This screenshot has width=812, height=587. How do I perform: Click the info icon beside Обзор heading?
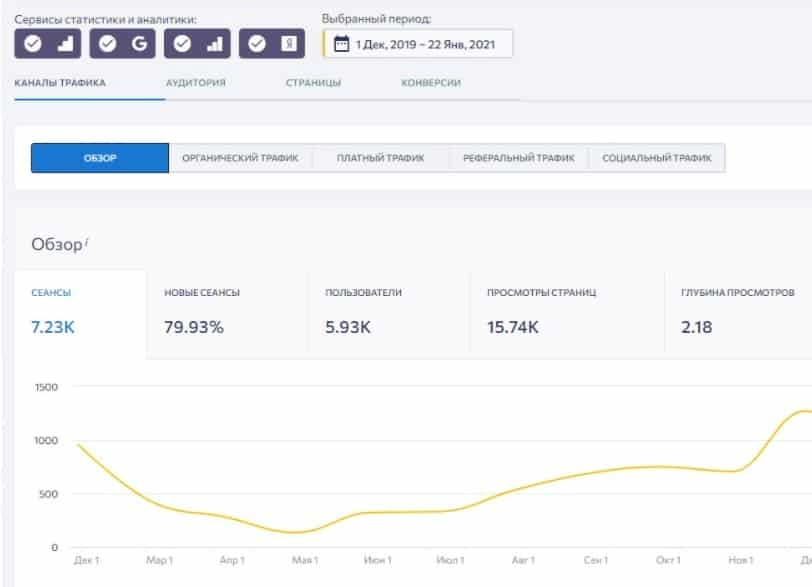click(x=86, y=241)
